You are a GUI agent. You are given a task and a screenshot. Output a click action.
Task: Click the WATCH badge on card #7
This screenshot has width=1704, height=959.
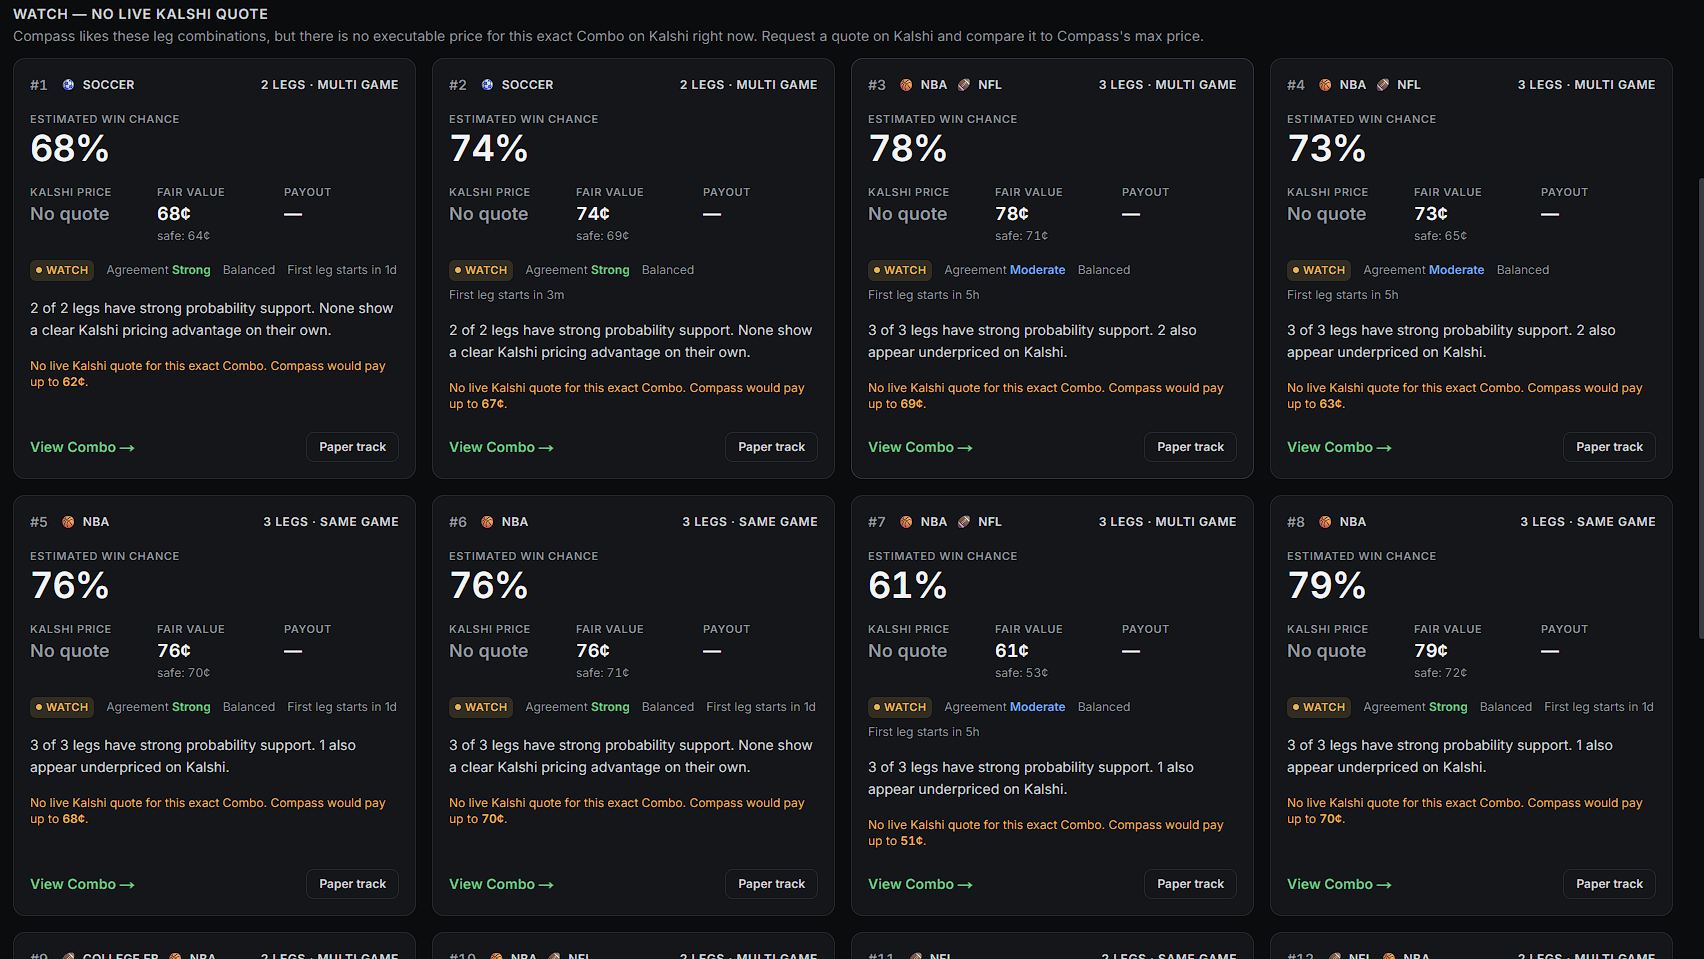(900, 707)
